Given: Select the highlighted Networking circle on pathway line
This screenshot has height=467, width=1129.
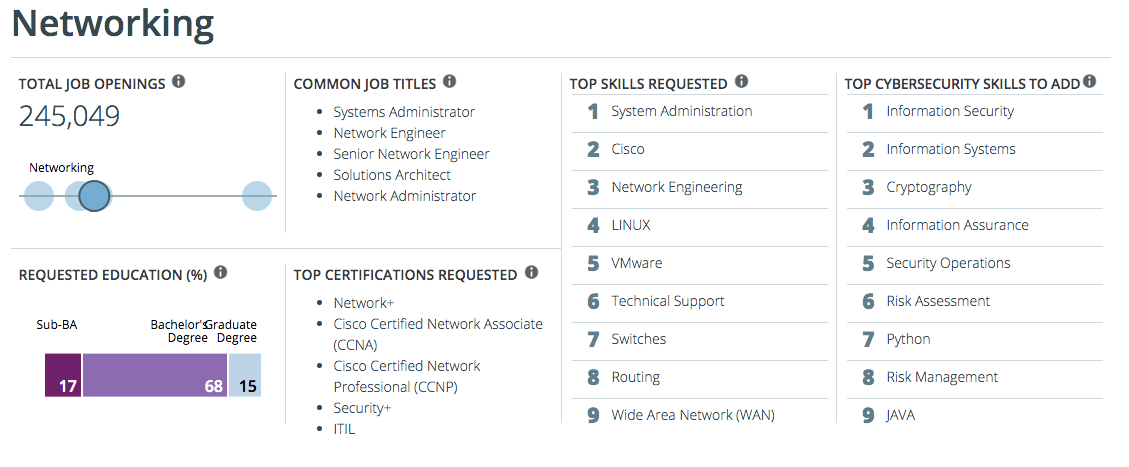Looking at the screenshot, I should point(94,196).
